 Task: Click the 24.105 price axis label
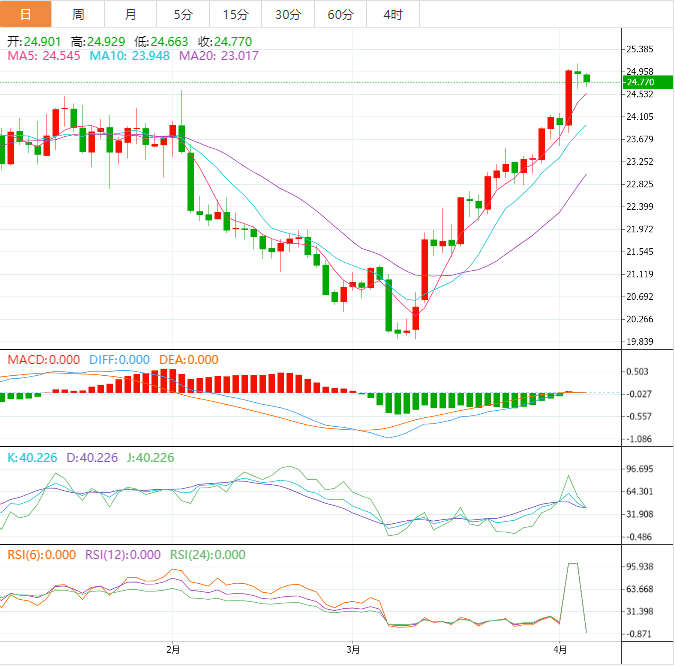640,117
